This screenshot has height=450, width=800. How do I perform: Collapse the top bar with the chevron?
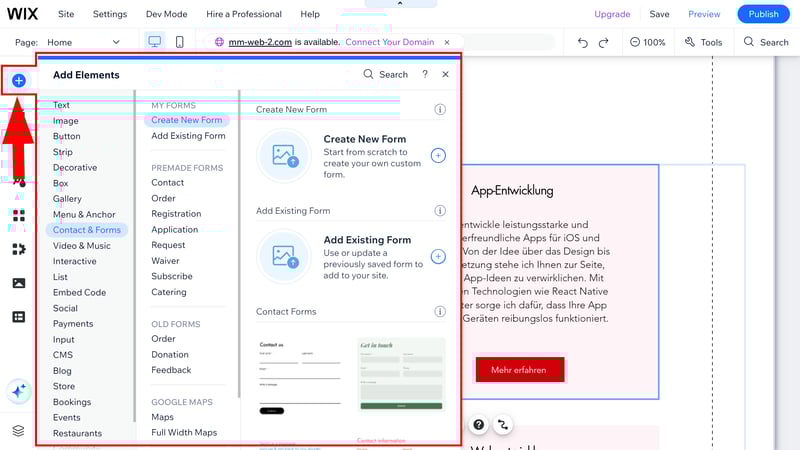400,3
